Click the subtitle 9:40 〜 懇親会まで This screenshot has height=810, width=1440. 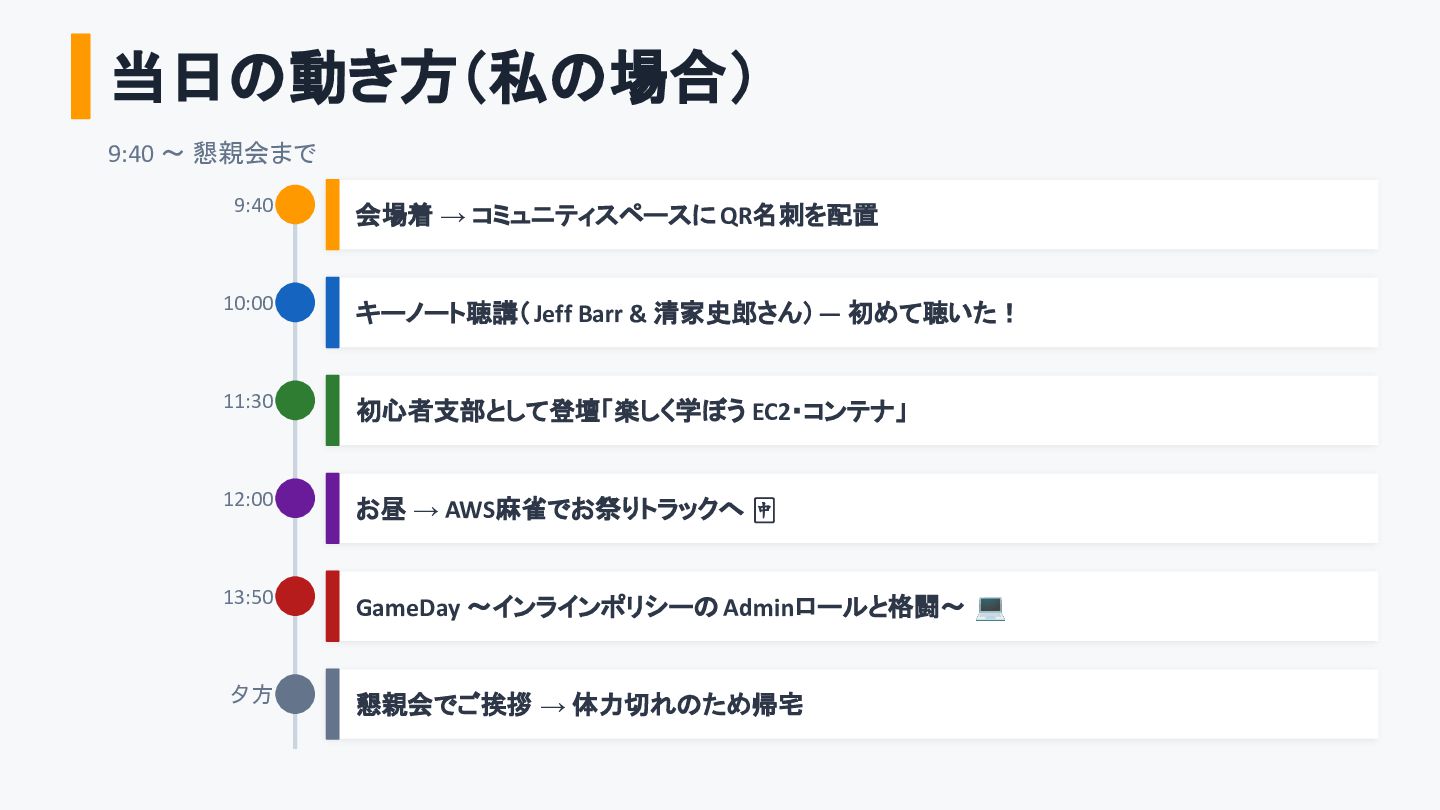[212, 154]
